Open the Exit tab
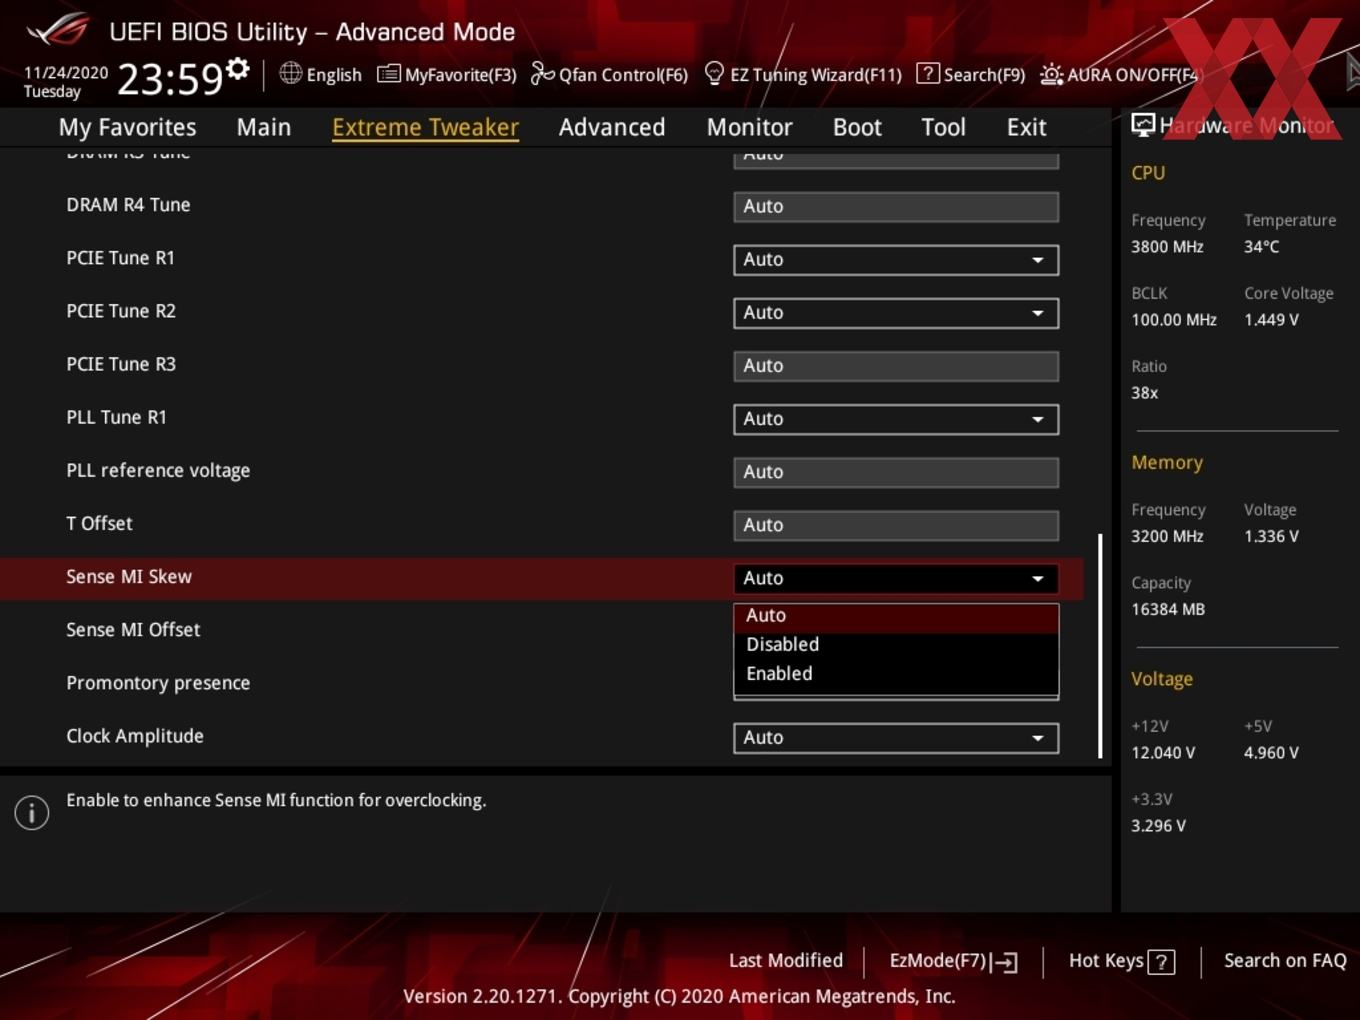 click(1026, 127)
